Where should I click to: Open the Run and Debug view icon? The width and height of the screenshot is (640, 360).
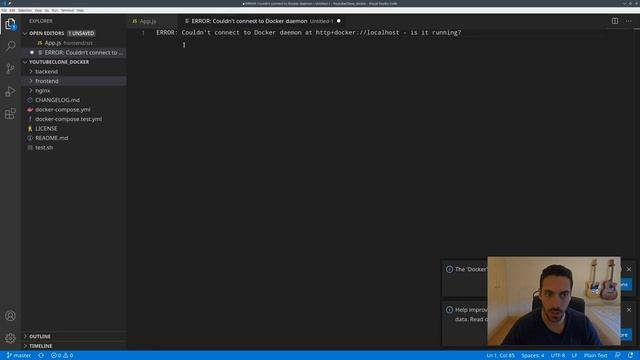click(10, 91)
